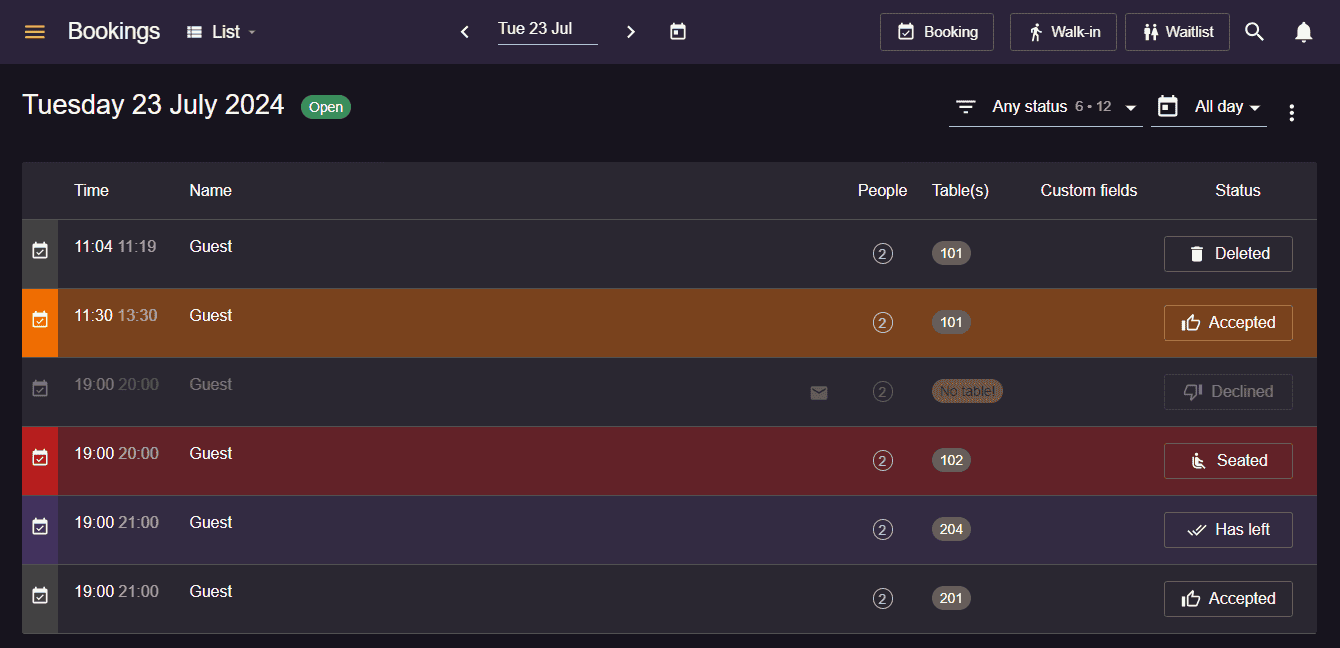This screenshot has width=1340, height=648.
Task: Toggle the orange checkbox on the Accepted 11:30 booking
Action: (40, 322)
